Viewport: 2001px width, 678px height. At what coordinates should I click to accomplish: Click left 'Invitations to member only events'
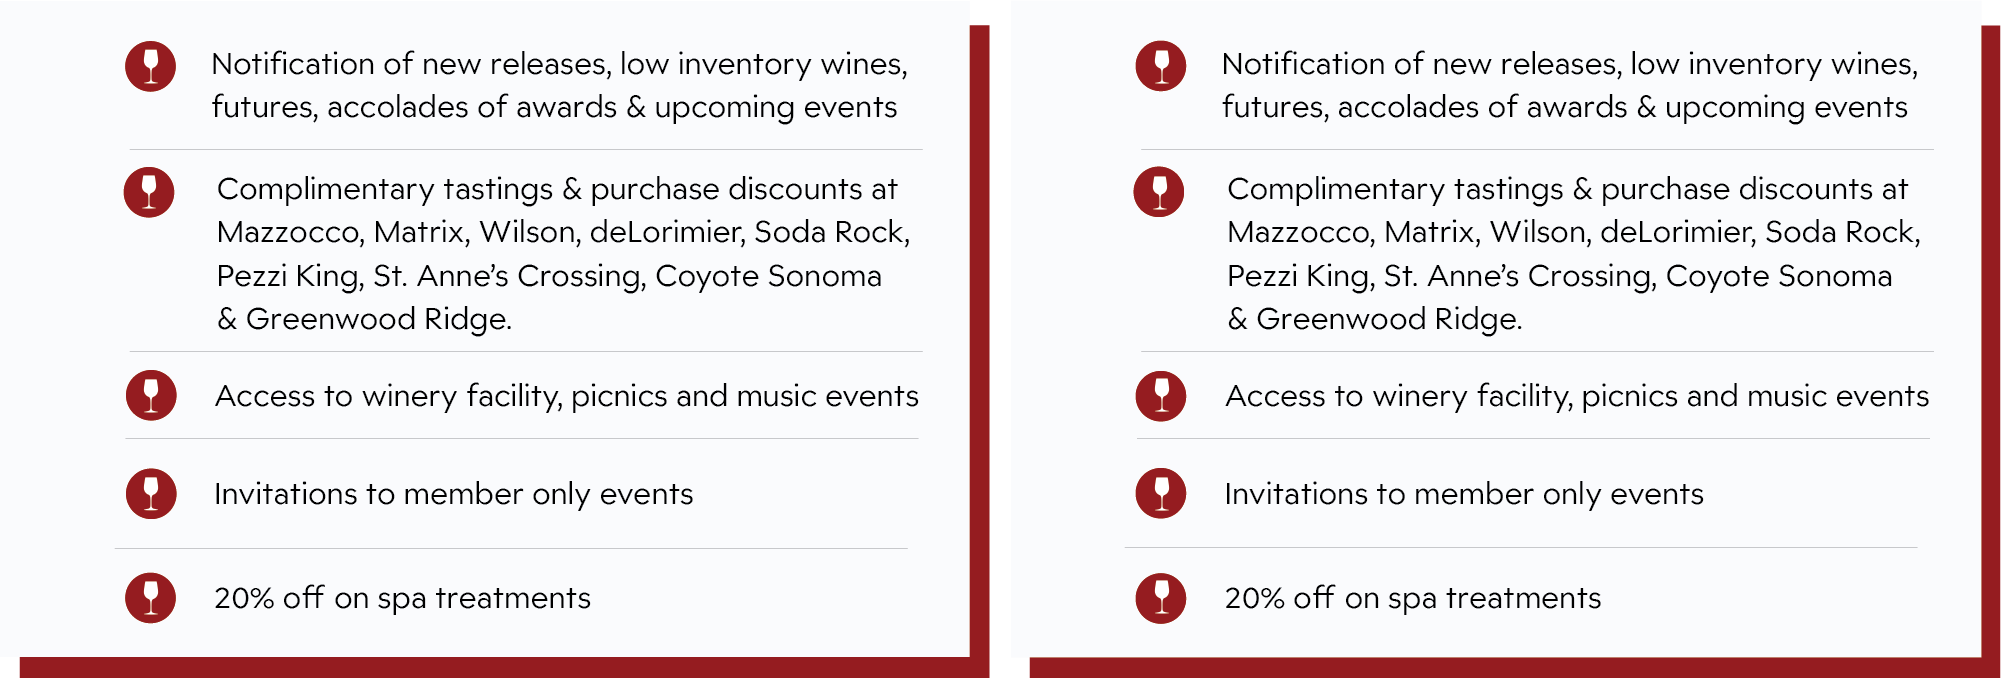pos(454,494)
